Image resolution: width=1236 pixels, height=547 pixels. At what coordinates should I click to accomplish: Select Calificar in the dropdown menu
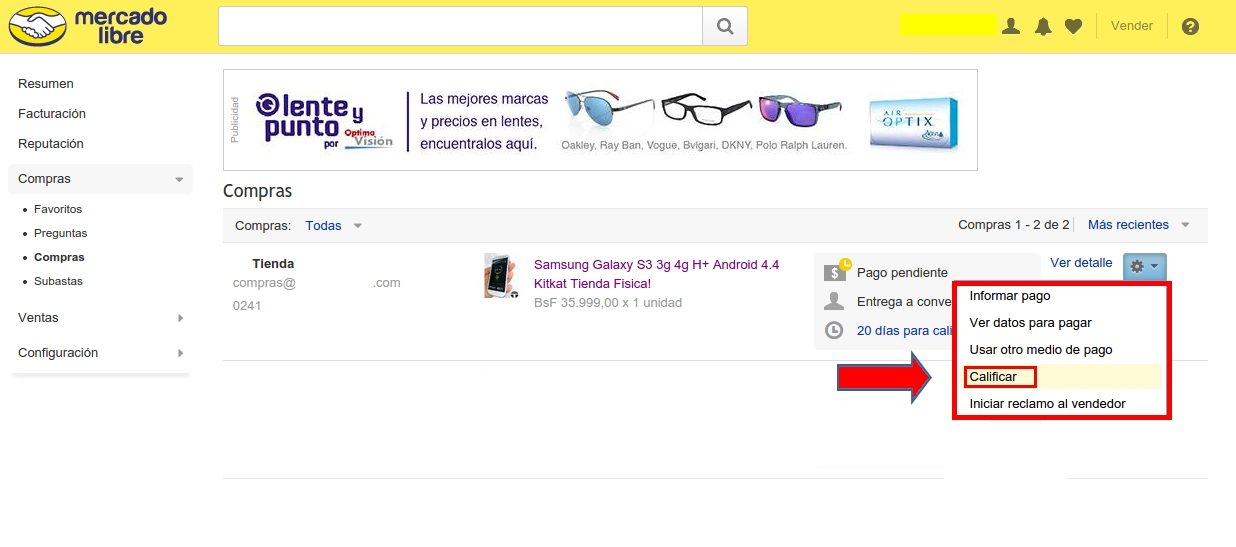click(994, 377)
